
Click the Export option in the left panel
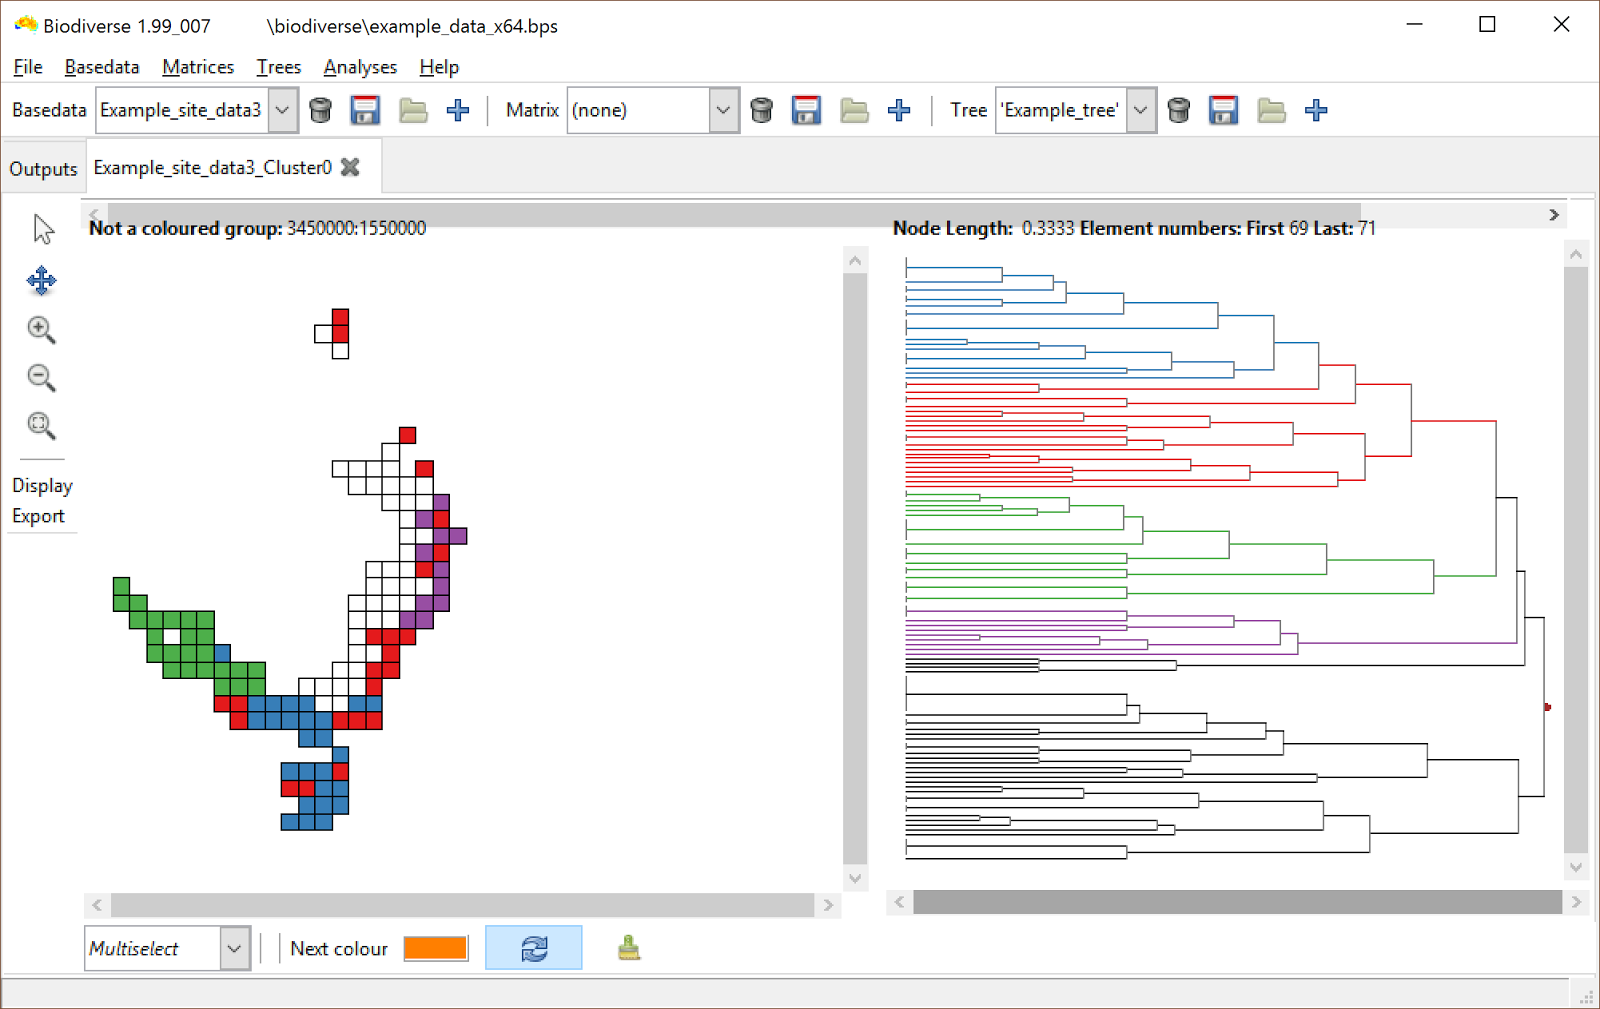pyautogui.click(x=39, y=516)
